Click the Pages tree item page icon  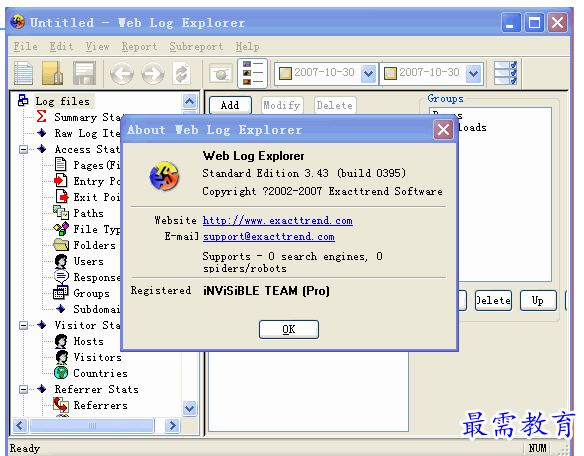pyautogui.click(x=60, y=164)
